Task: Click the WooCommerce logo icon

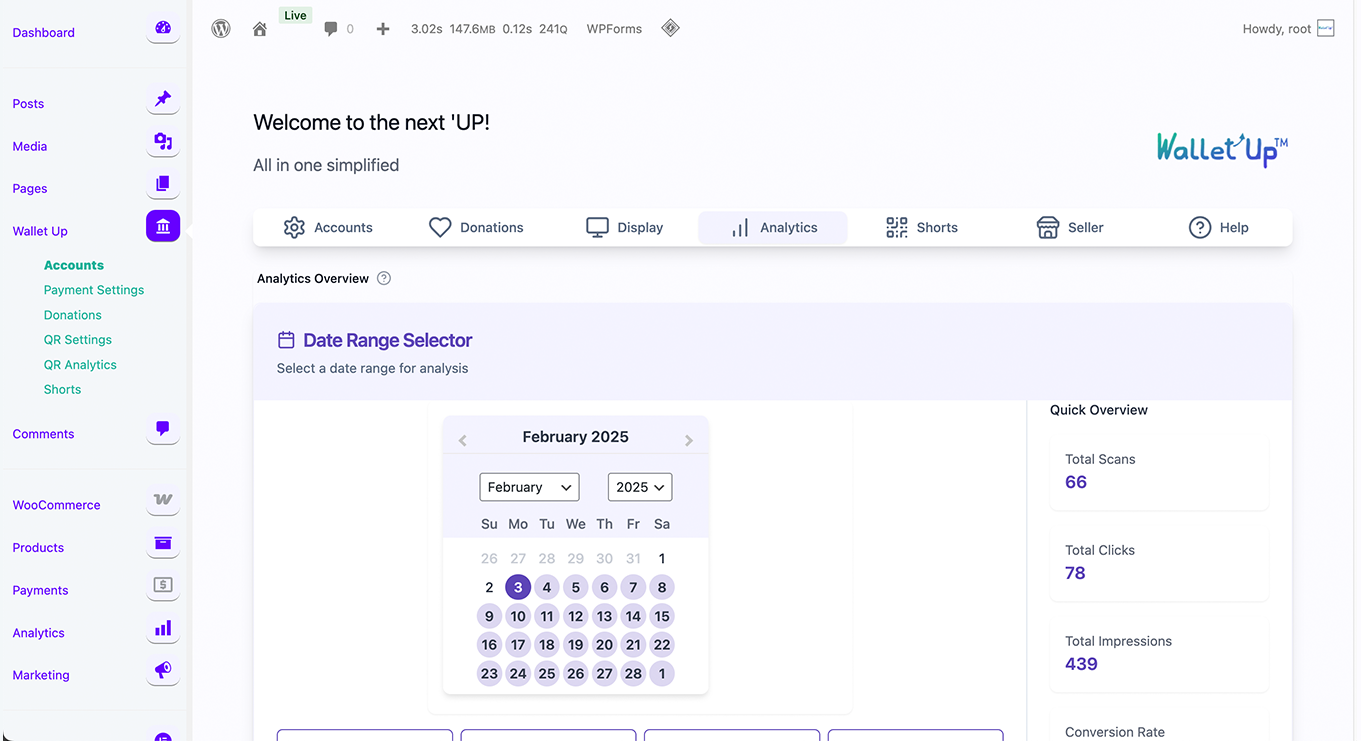Action: click(163, 500)
